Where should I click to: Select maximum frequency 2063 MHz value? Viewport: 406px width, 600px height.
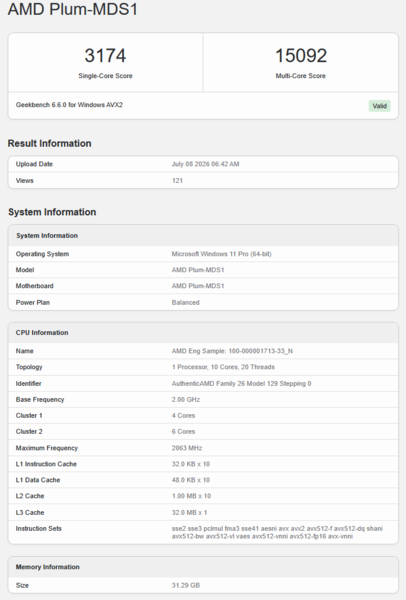pos(187,448)
